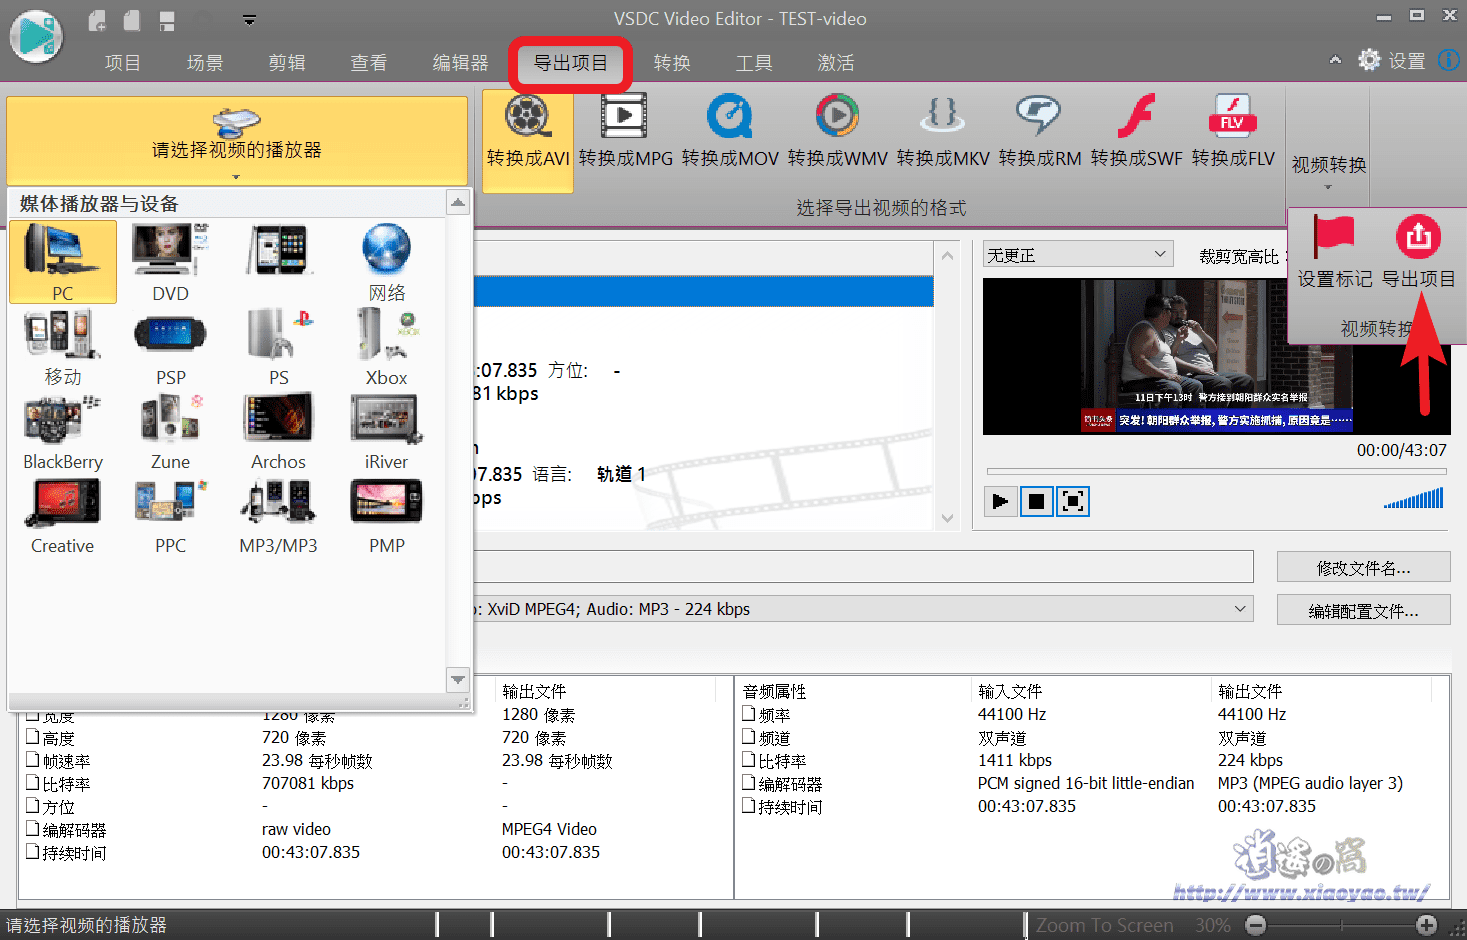The height and width of the screenshot is (940, 1467).
Task: Expand the 视频转换 dropdown arrow
Action: [x=1328, y=187]
